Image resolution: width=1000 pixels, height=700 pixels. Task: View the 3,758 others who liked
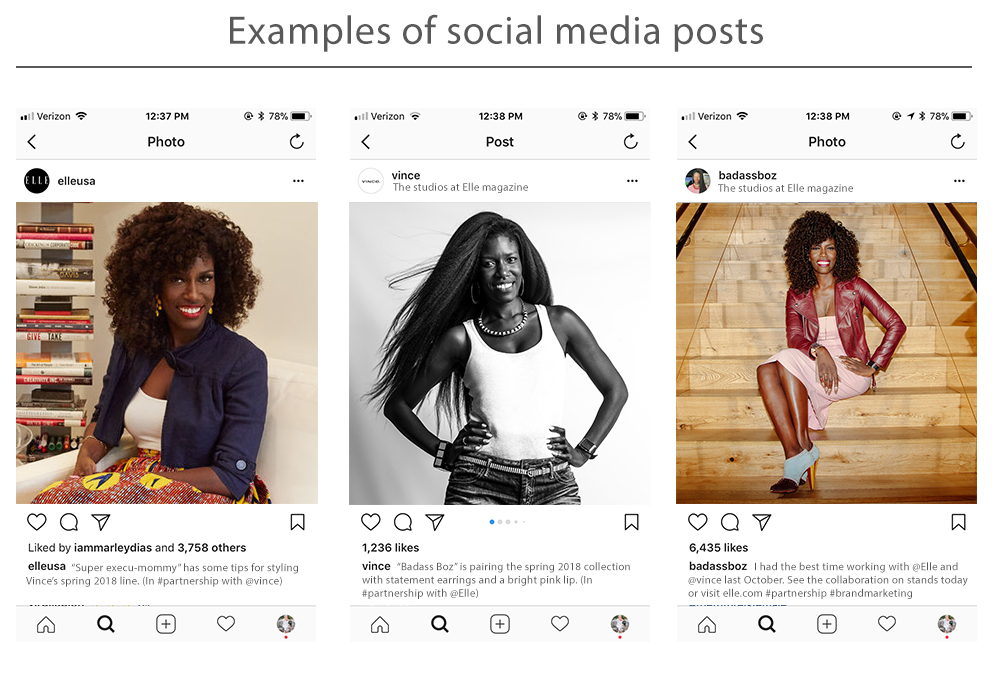[212, 548]
